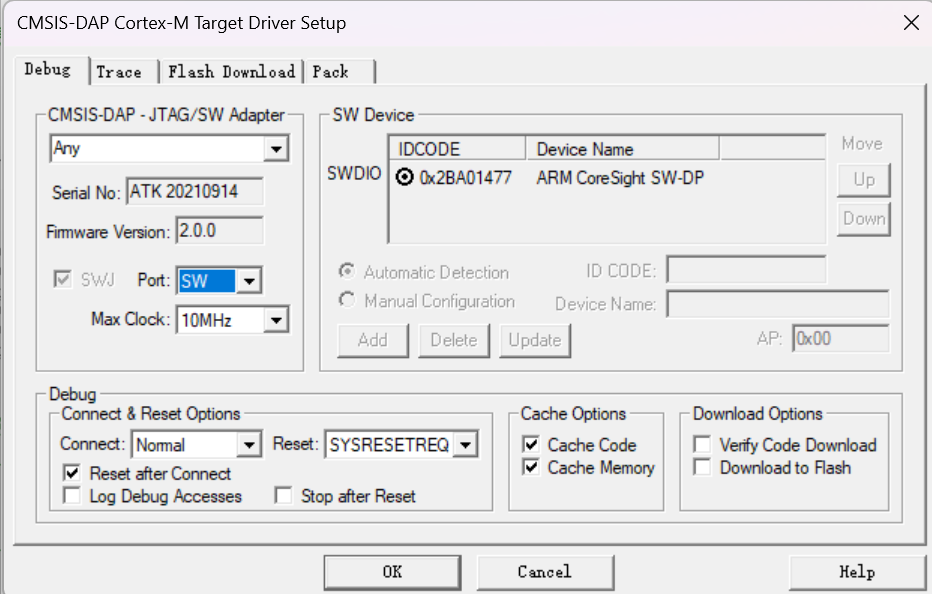
Task: Enable Verify Code Download
Action: click(x=702, y=445)
